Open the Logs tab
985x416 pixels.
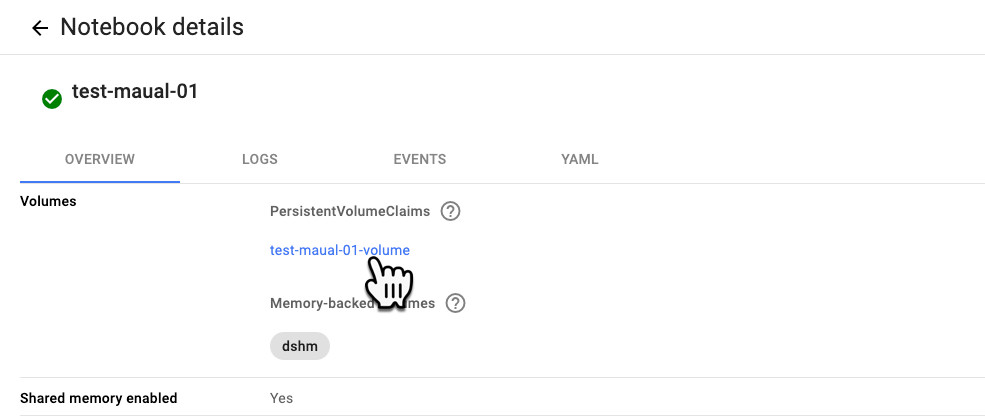point(260,159)
